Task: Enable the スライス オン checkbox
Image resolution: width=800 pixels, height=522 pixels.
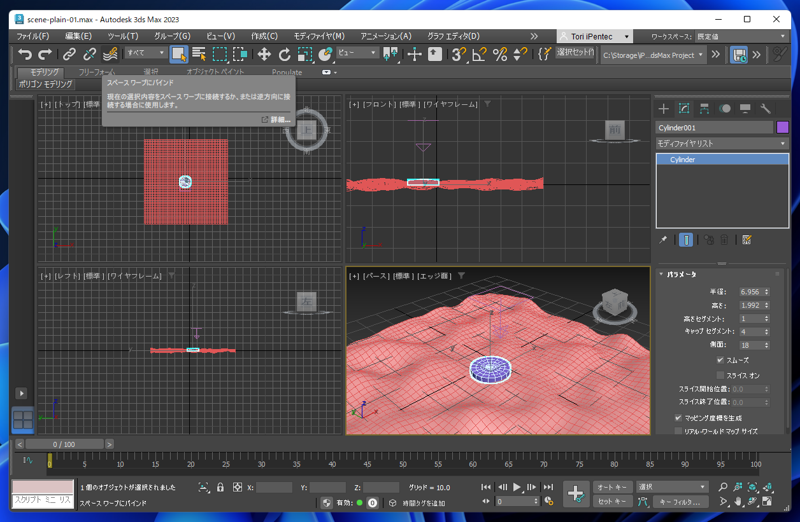Action: [x=720, y=376]
